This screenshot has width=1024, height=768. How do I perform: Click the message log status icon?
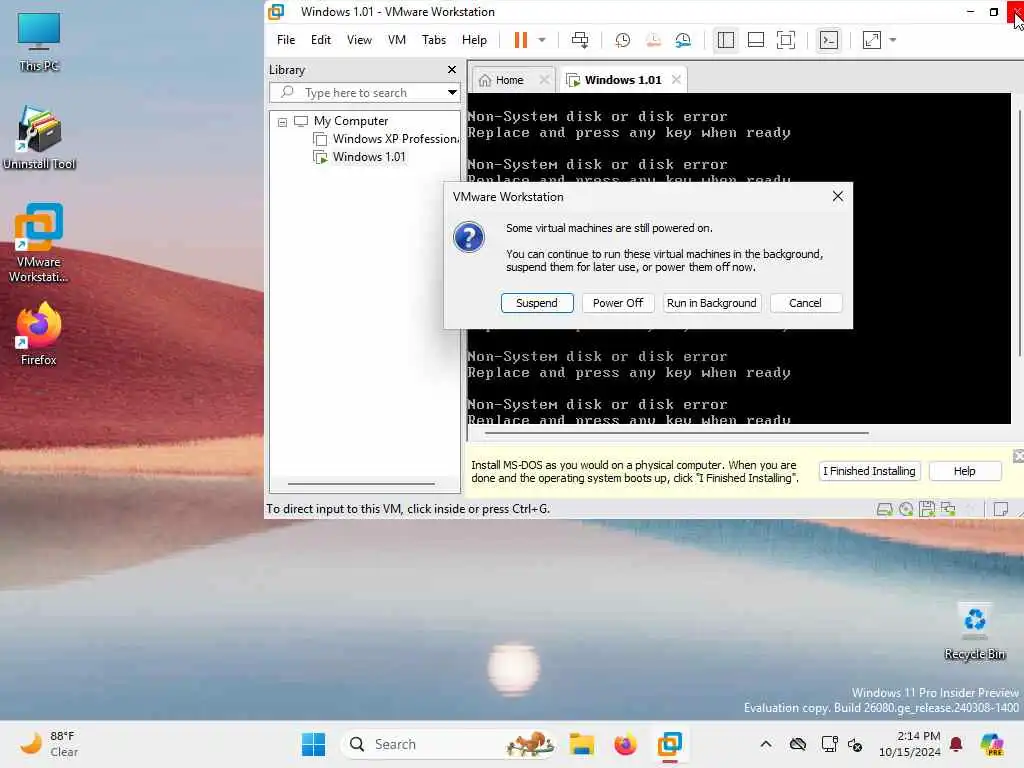1000,509
